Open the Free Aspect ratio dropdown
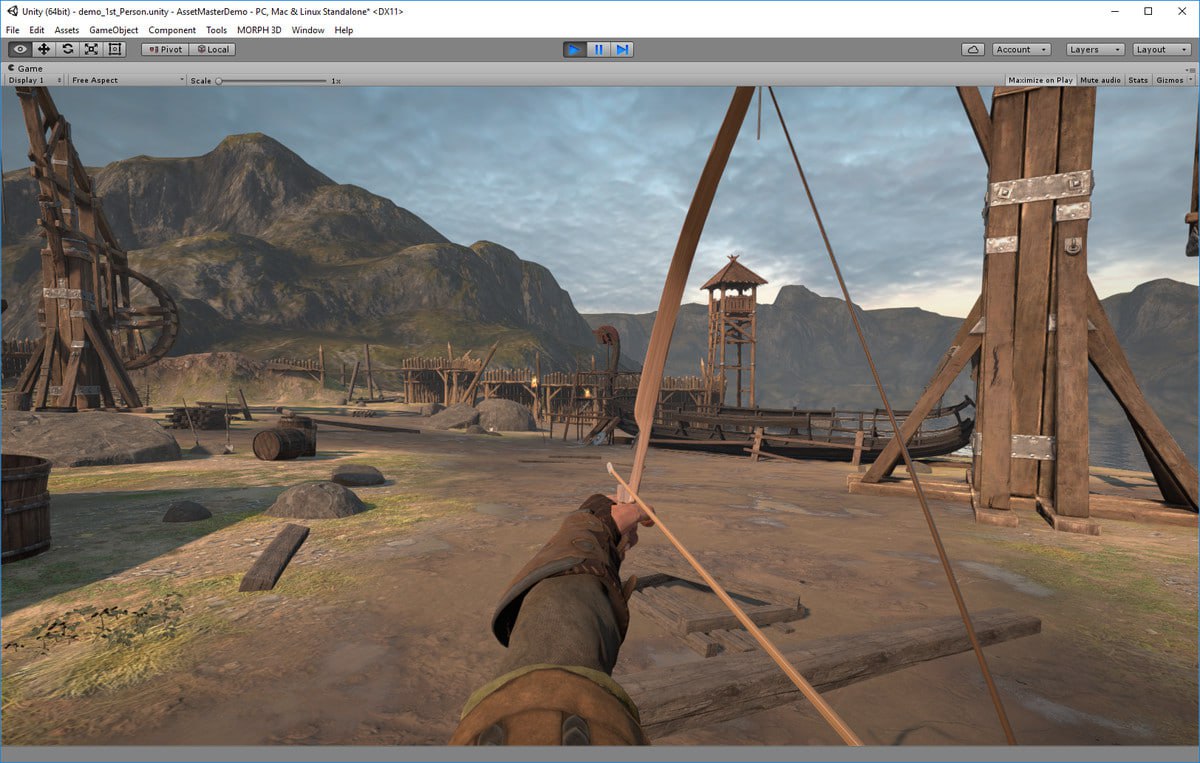This screenshot has width=1200, height=763. coord(127,80)
